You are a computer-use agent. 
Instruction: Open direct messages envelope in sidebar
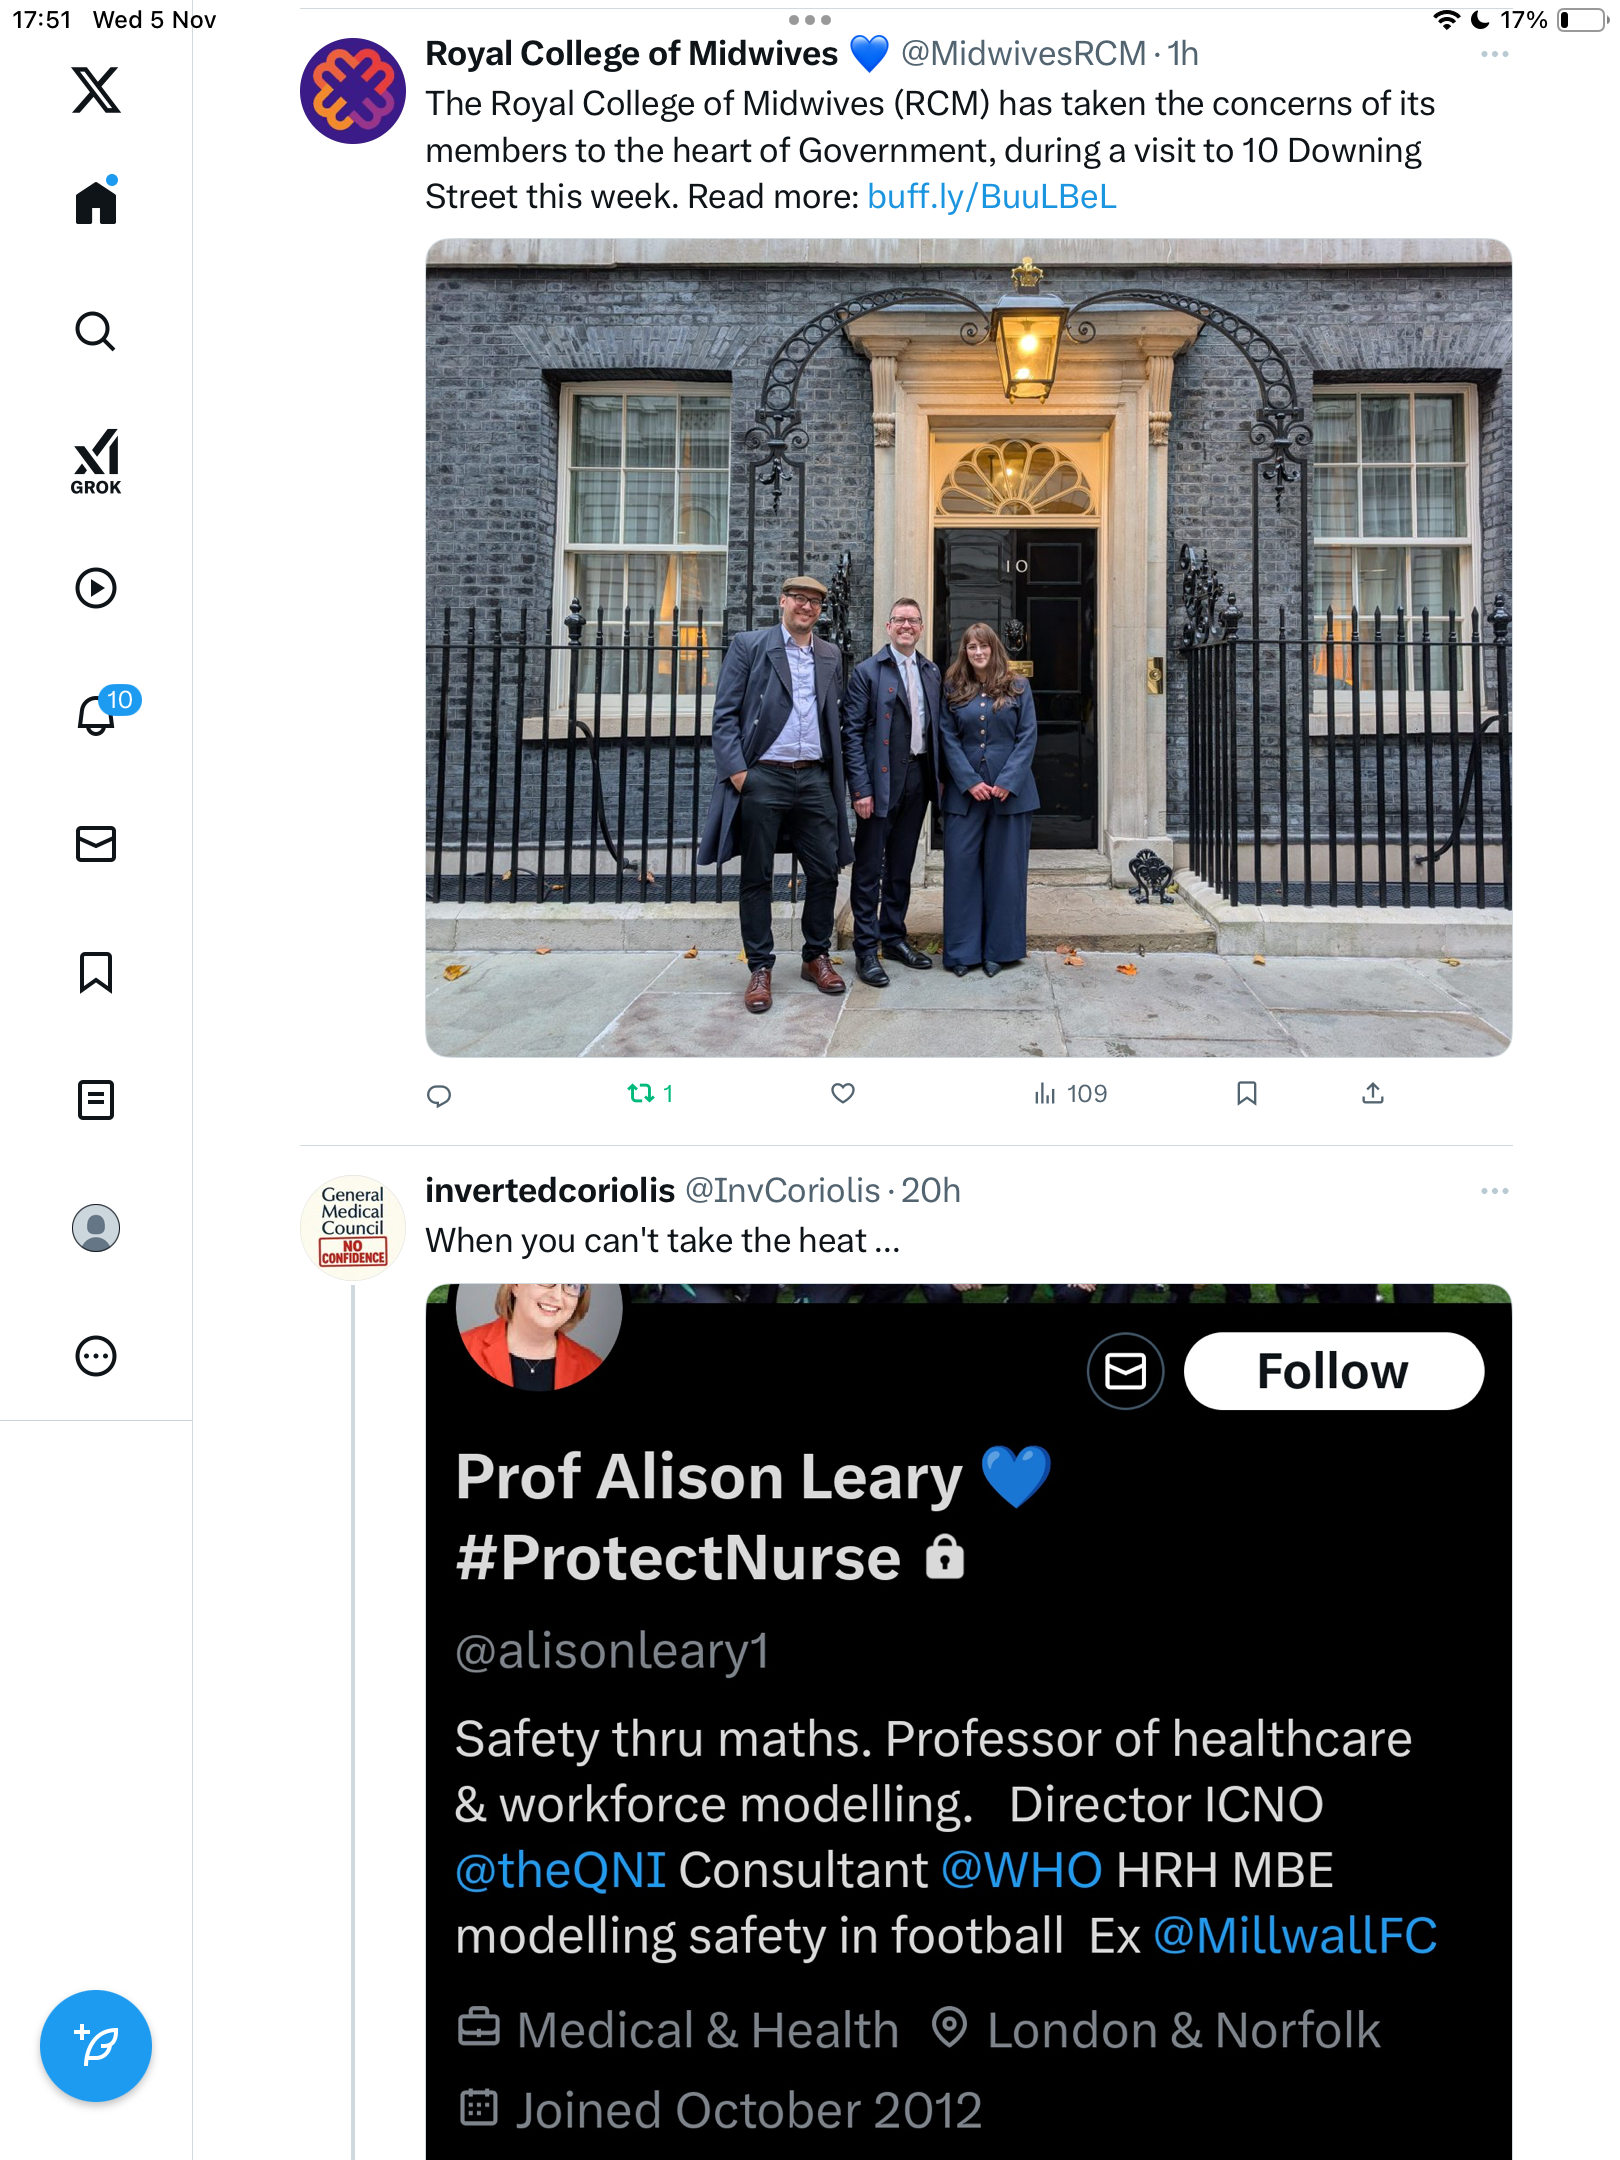point(96,844)
